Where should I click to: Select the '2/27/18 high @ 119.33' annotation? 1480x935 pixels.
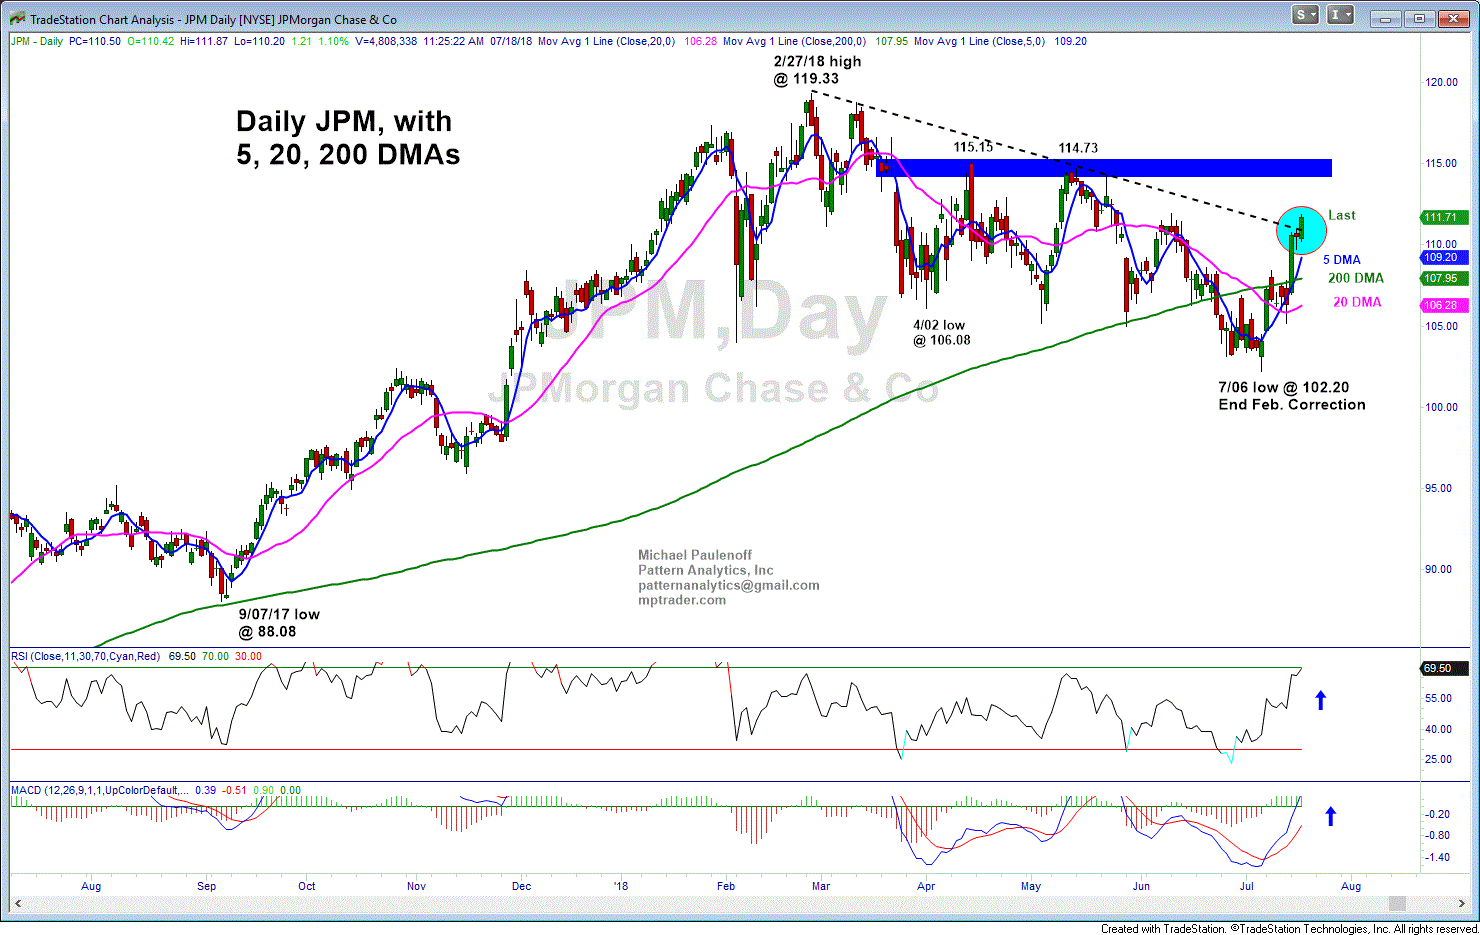coord(817,70)
